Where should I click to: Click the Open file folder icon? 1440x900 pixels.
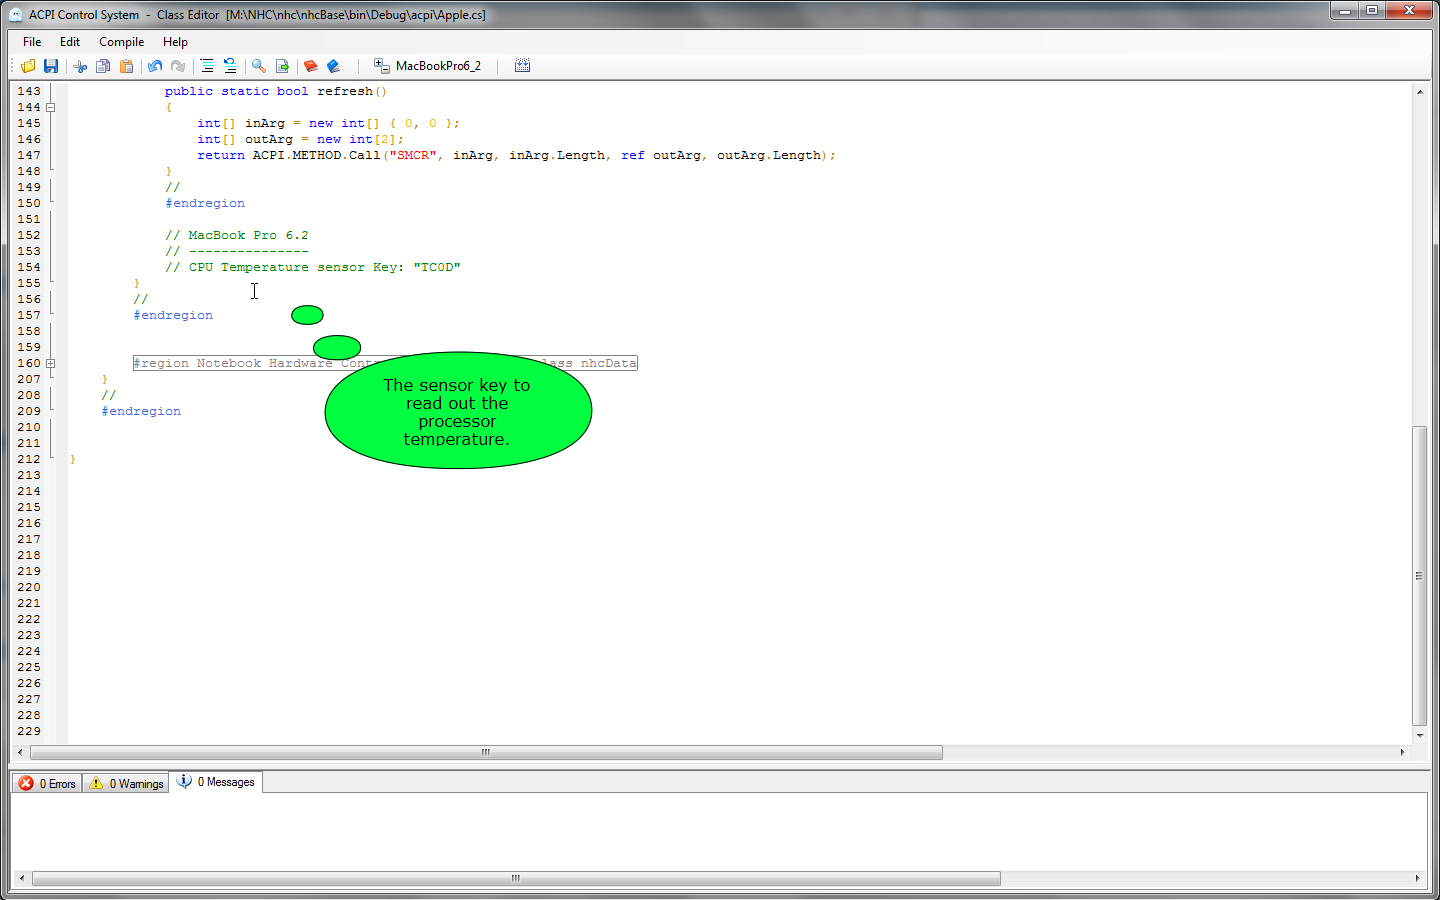[28, 66]
